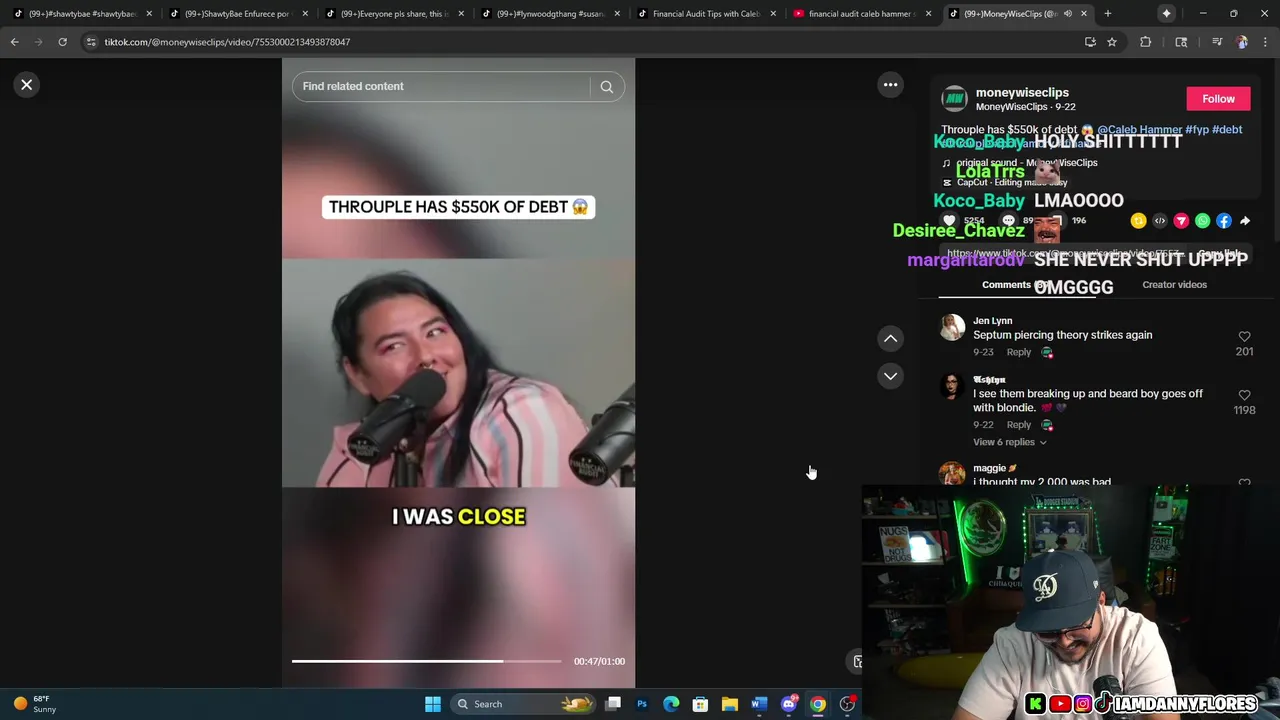
Task: Open Chrome profile avatar
Action: point(1242,42)
